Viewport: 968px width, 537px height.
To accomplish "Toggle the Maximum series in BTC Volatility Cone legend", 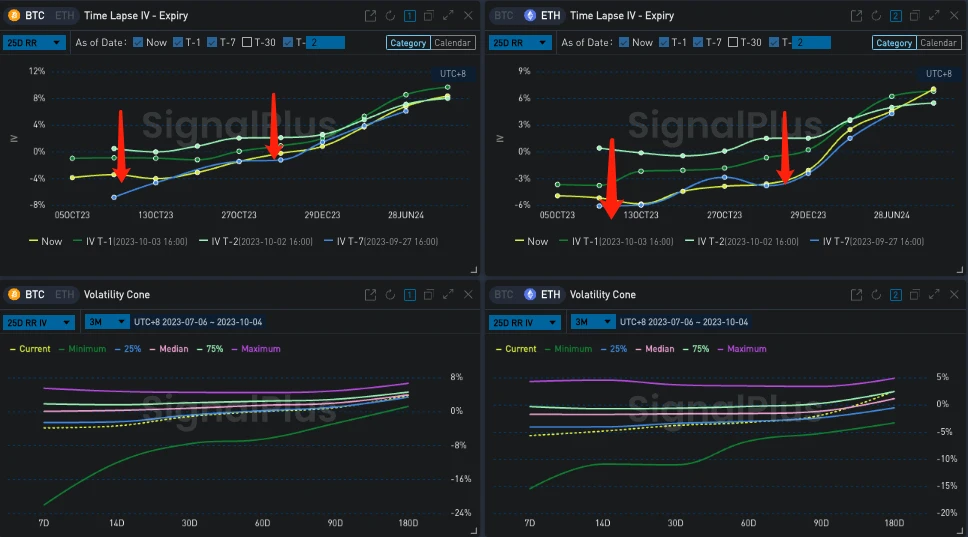I will [258, 349].
